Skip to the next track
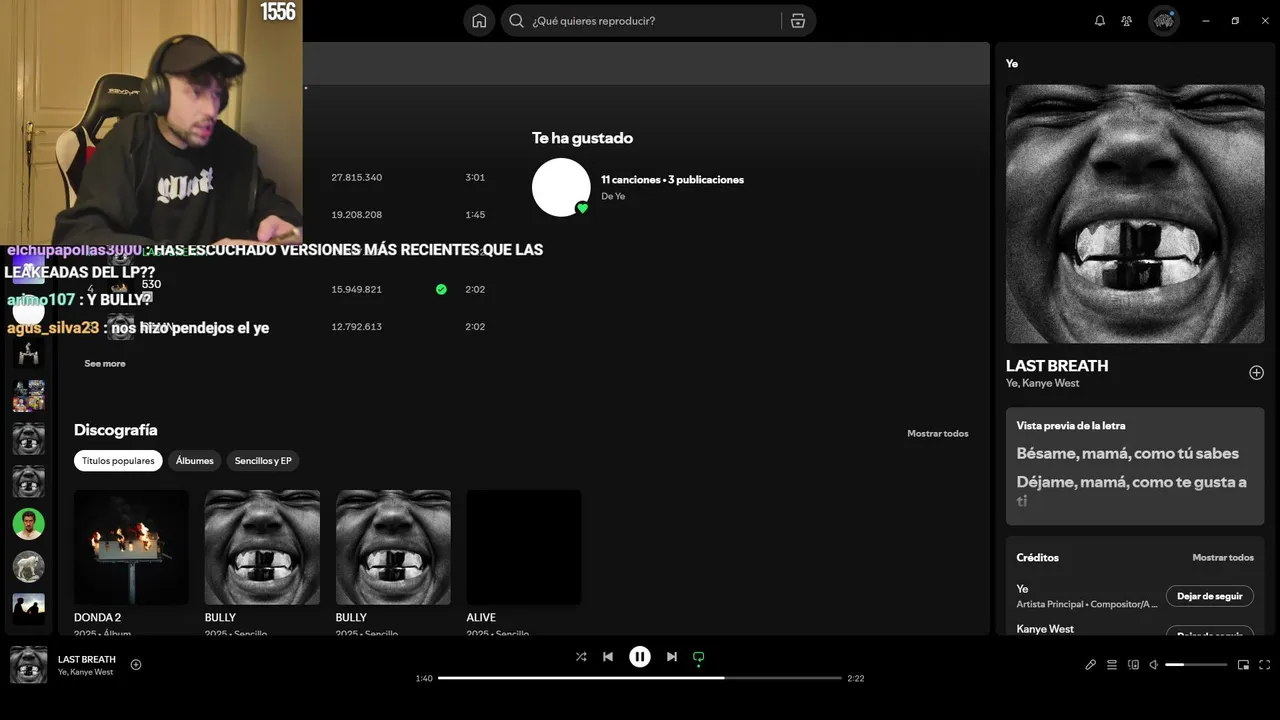1280x720 pixels. point(672,657)
